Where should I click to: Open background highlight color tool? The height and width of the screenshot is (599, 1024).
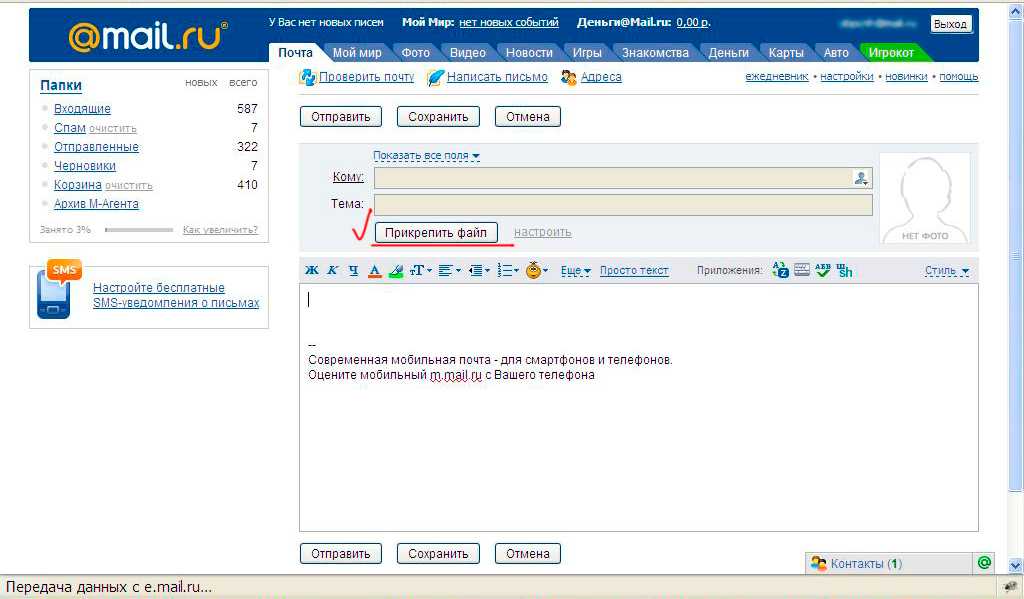(396, 270)
